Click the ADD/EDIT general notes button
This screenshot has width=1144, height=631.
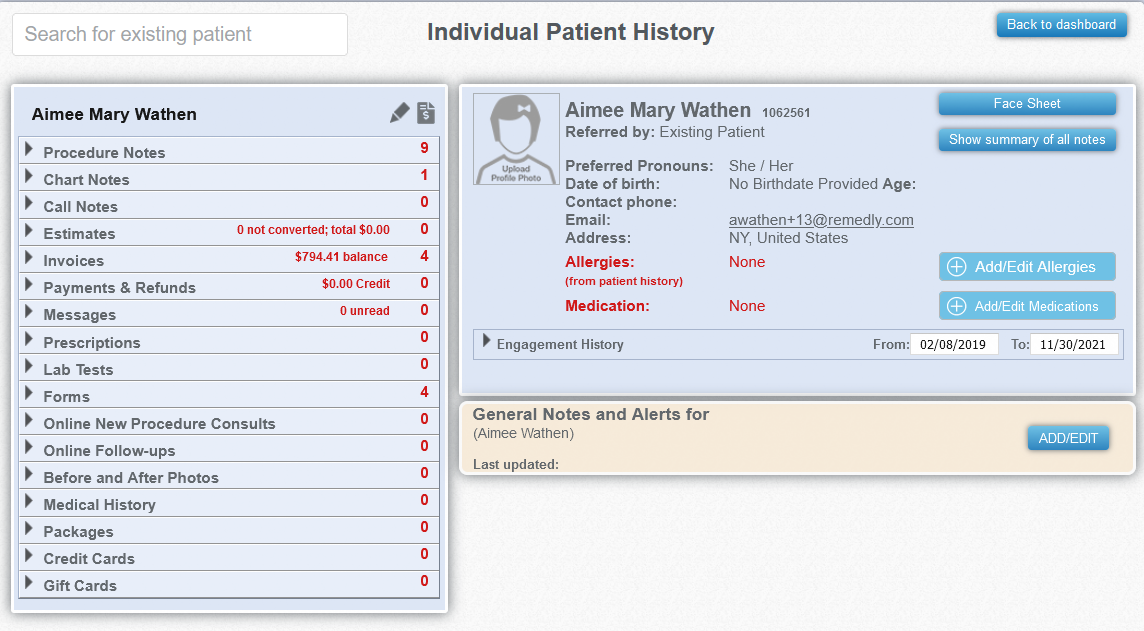[1068, 438]
